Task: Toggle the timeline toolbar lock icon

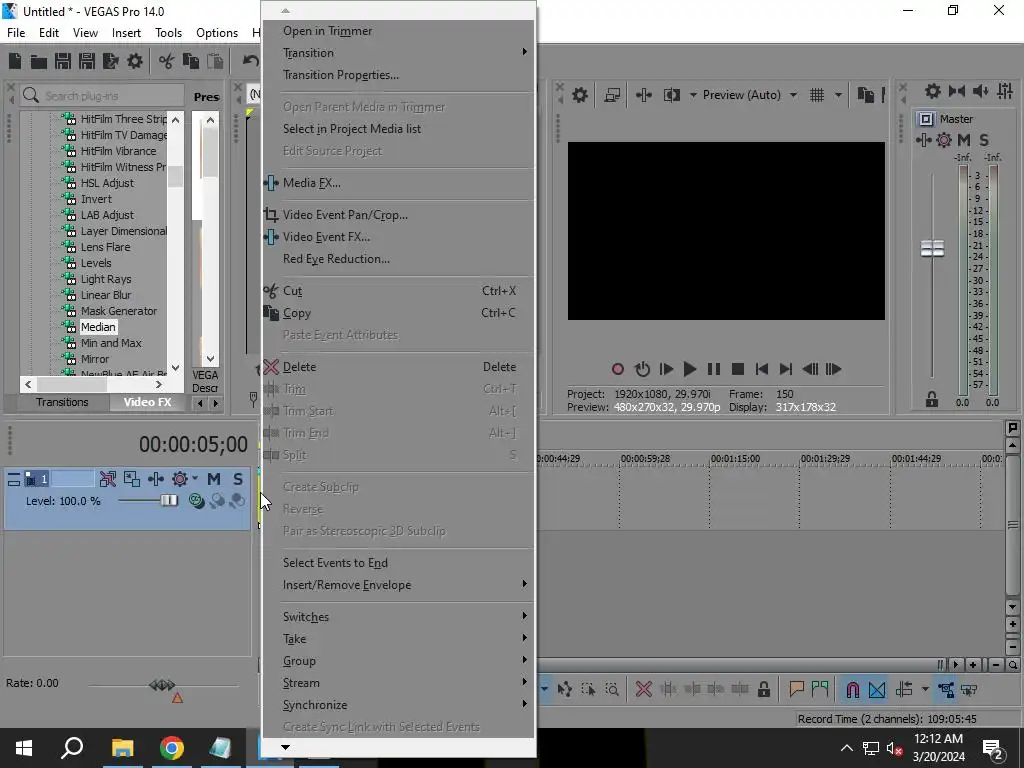Action: pyautogui.click(x=763, y=690)
